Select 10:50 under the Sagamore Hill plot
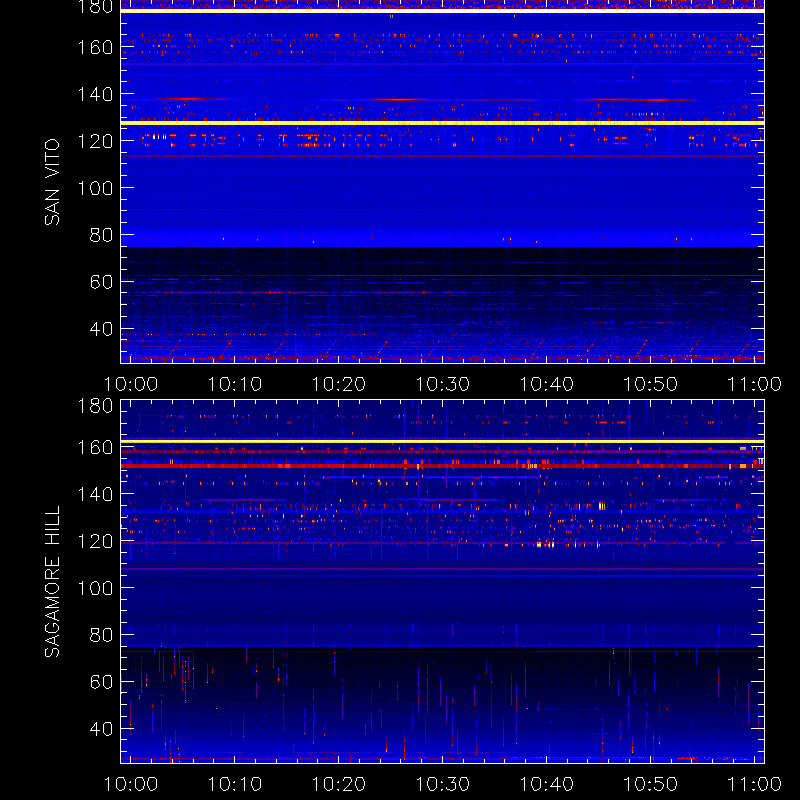800x800 pixels. pyautogui.click(x=651, y=784)
